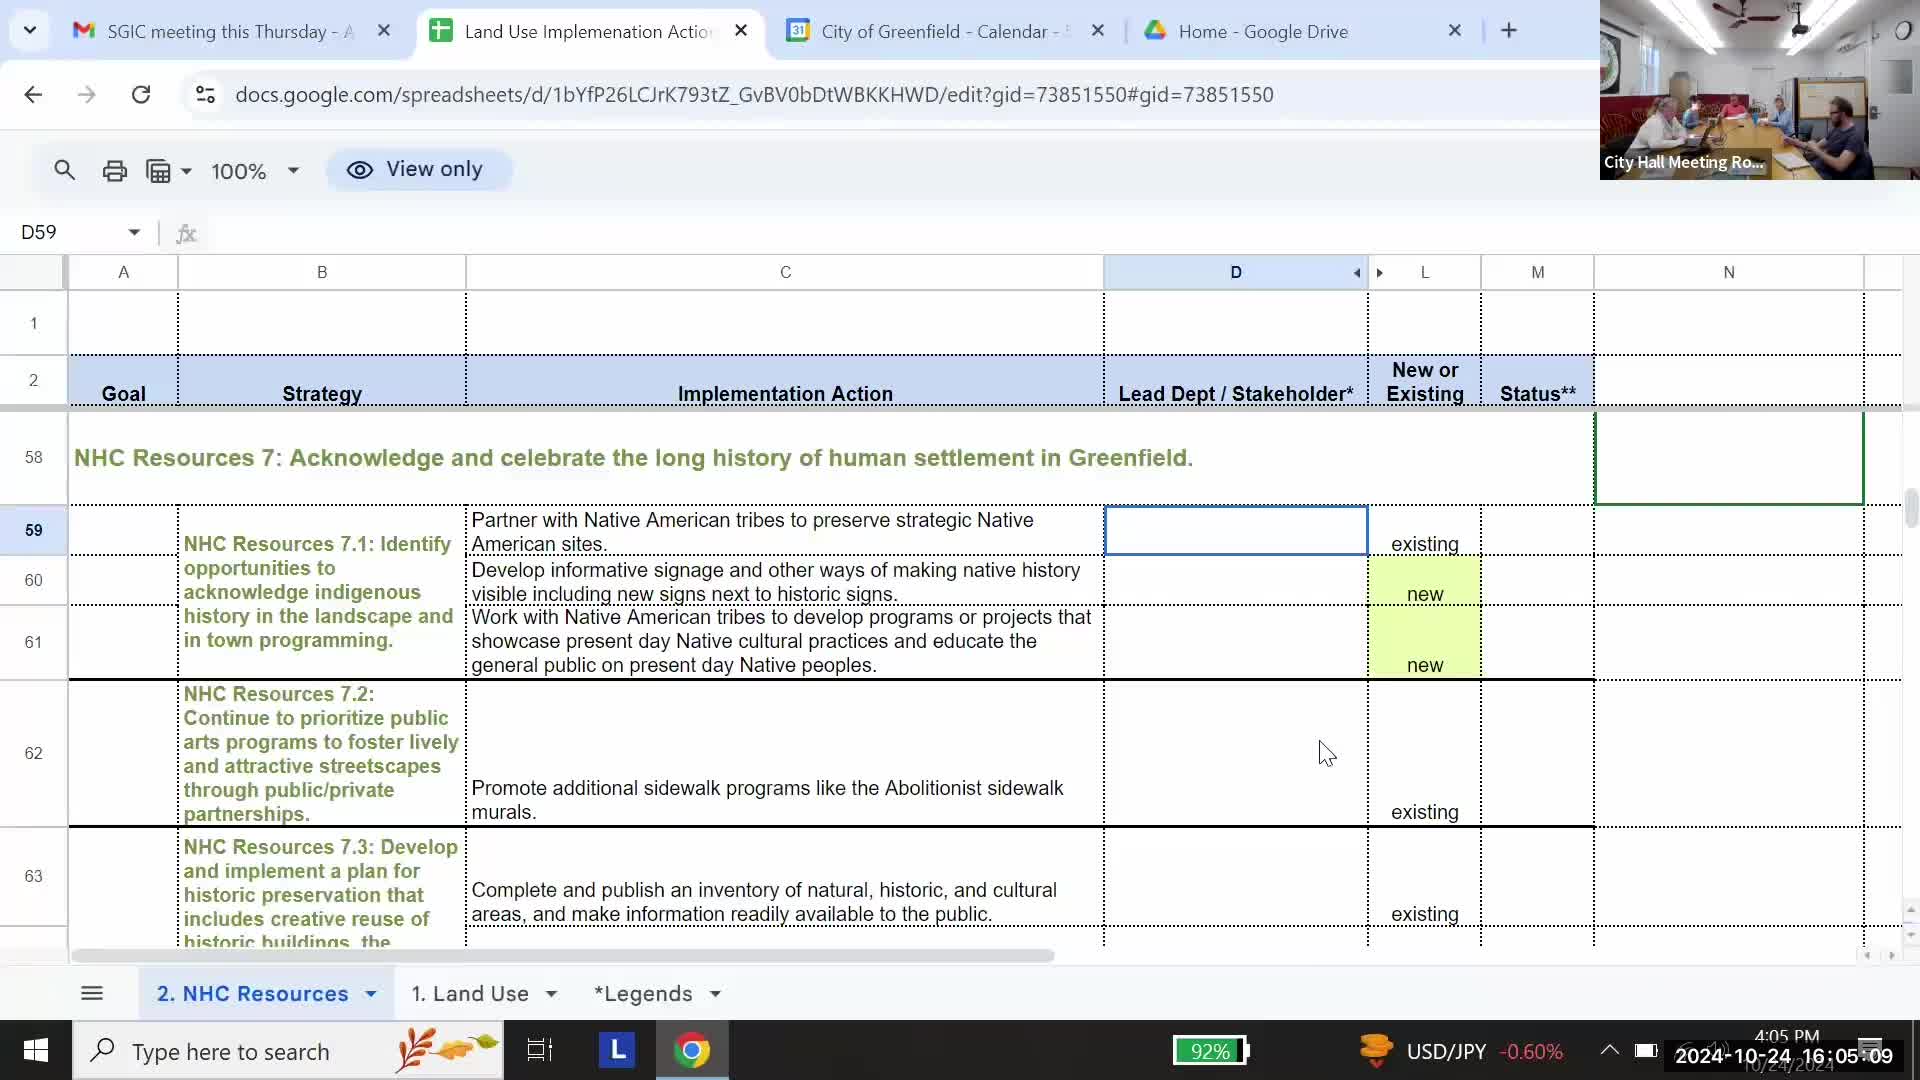Click the View only mode button
1920x1080 pixels.
(x=419, y=170)
